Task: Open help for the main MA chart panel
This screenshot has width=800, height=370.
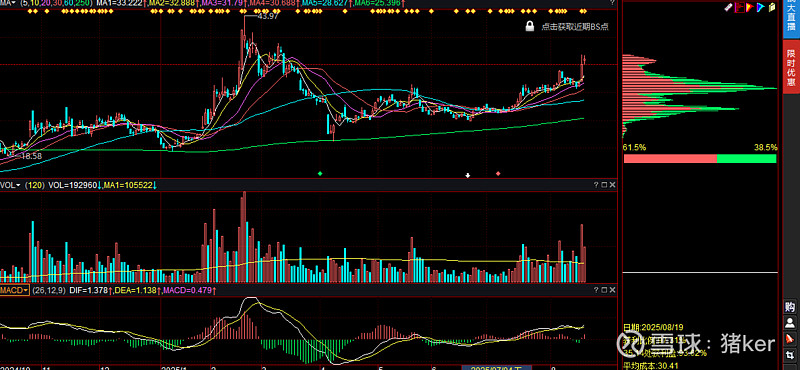Action: [x=612, y=3]
